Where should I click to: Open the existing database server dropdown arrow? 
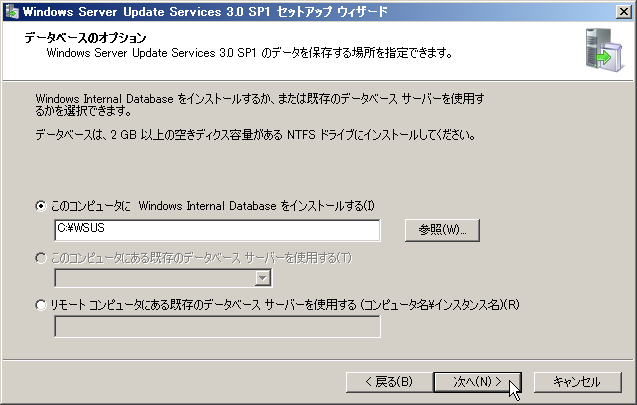pos(262,278)
